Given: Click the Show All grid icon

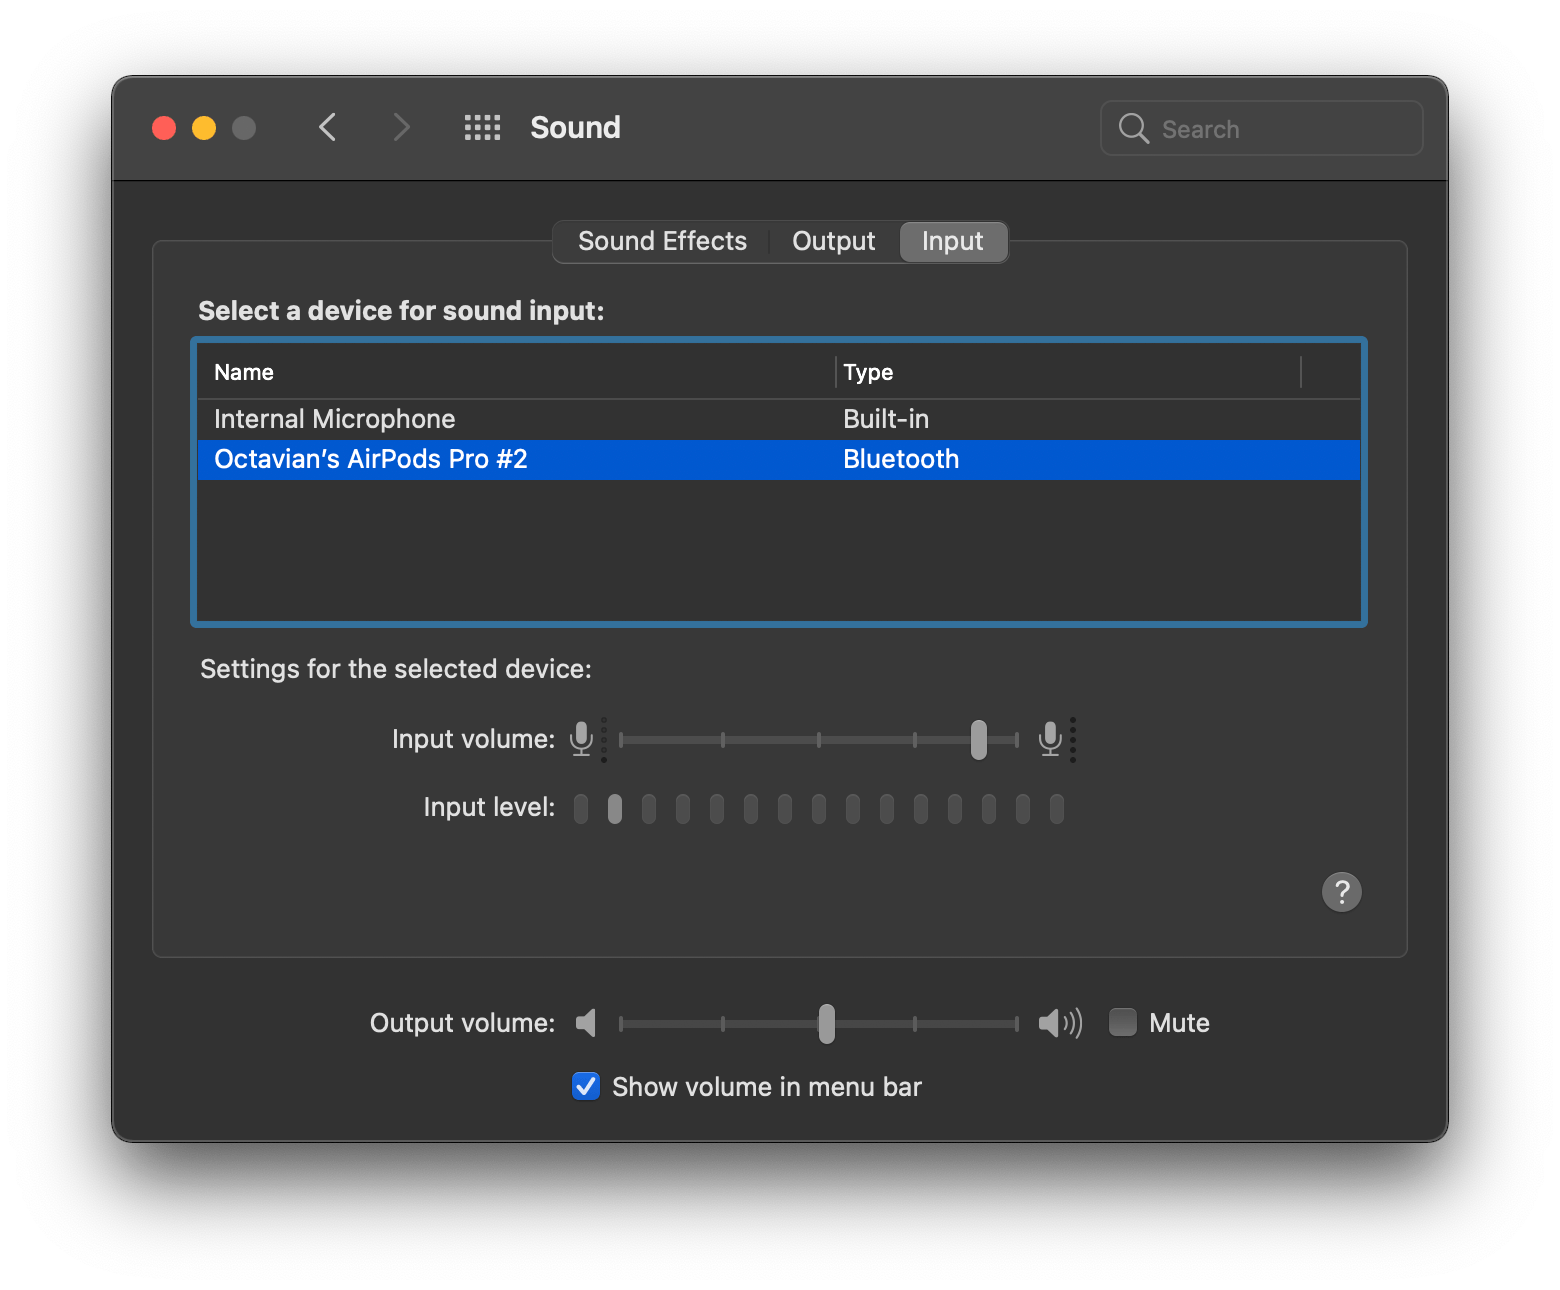Looking at the screenshot, I should [482, 127].
